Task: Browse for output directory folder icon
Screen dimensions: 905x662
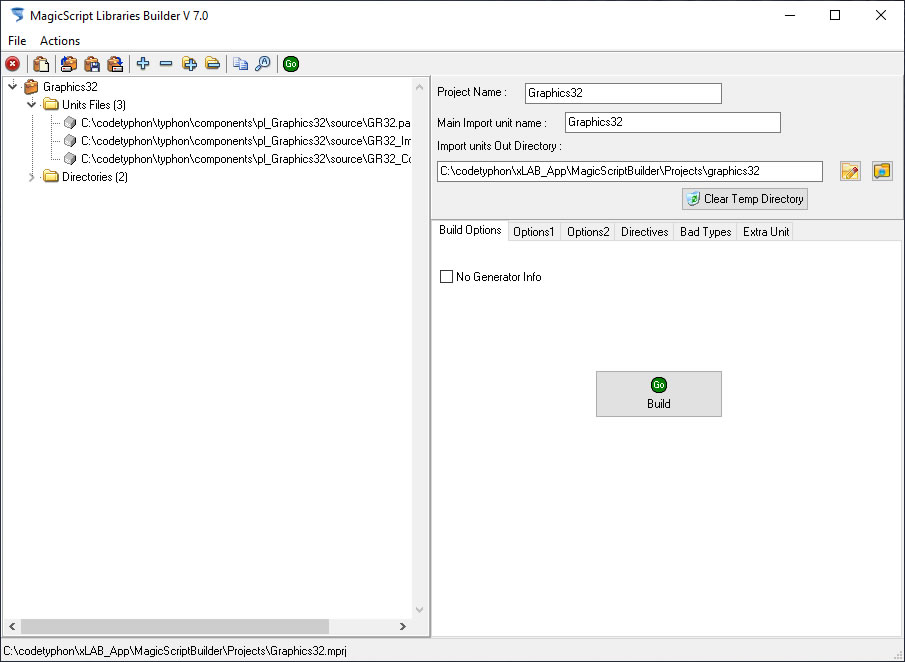Action: (882, 171)
